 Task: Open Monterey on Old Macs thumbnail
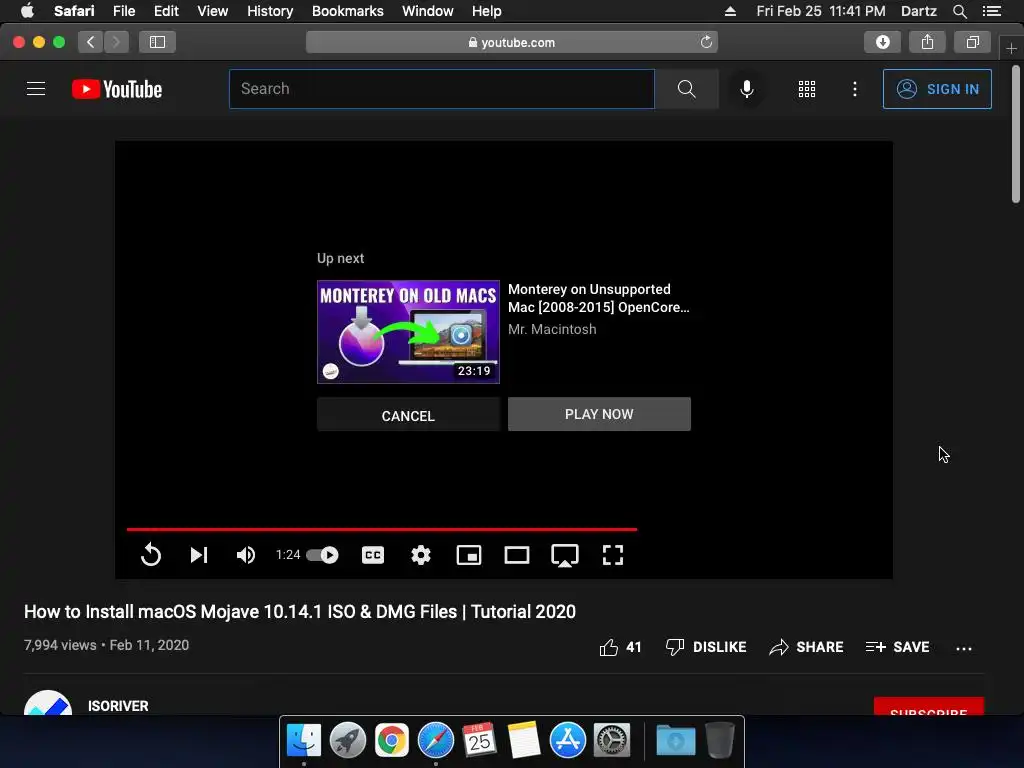click(408, 332)
